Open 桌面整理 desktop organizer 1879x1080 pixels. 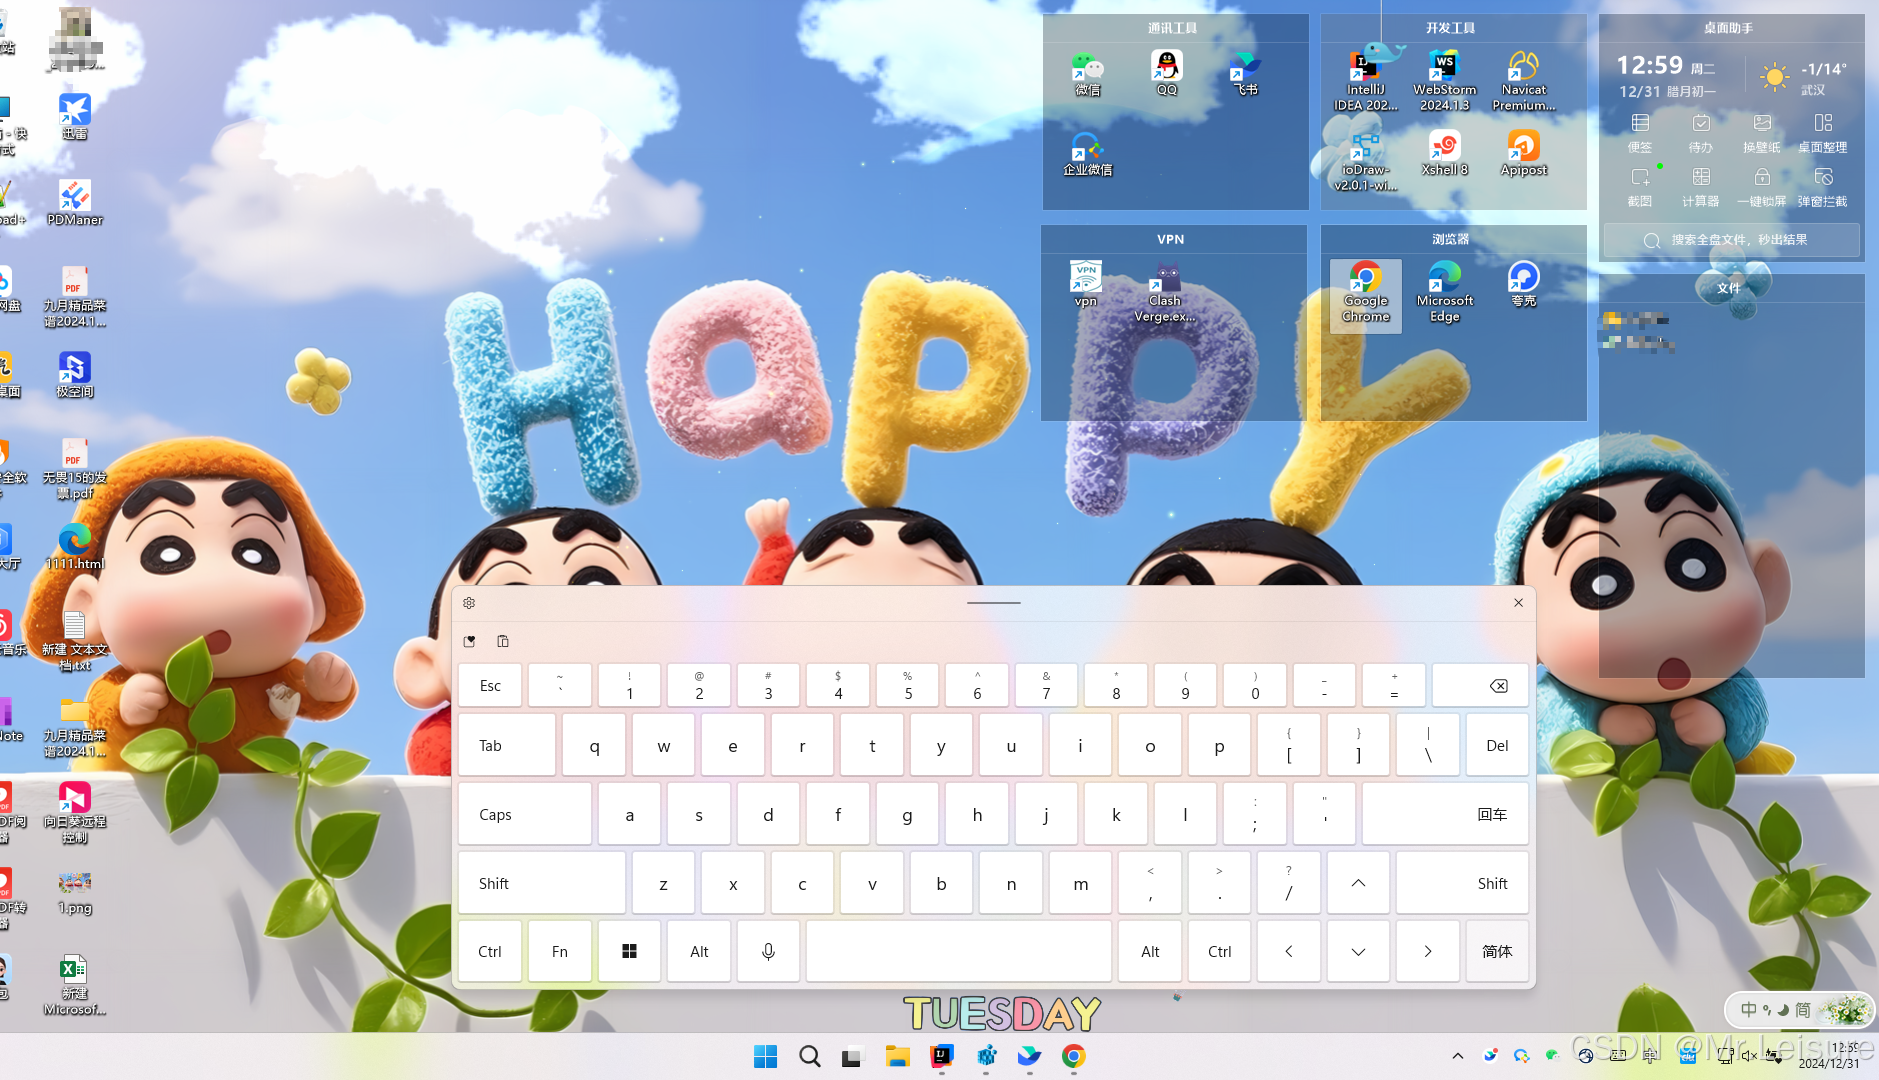[1823, 133]
